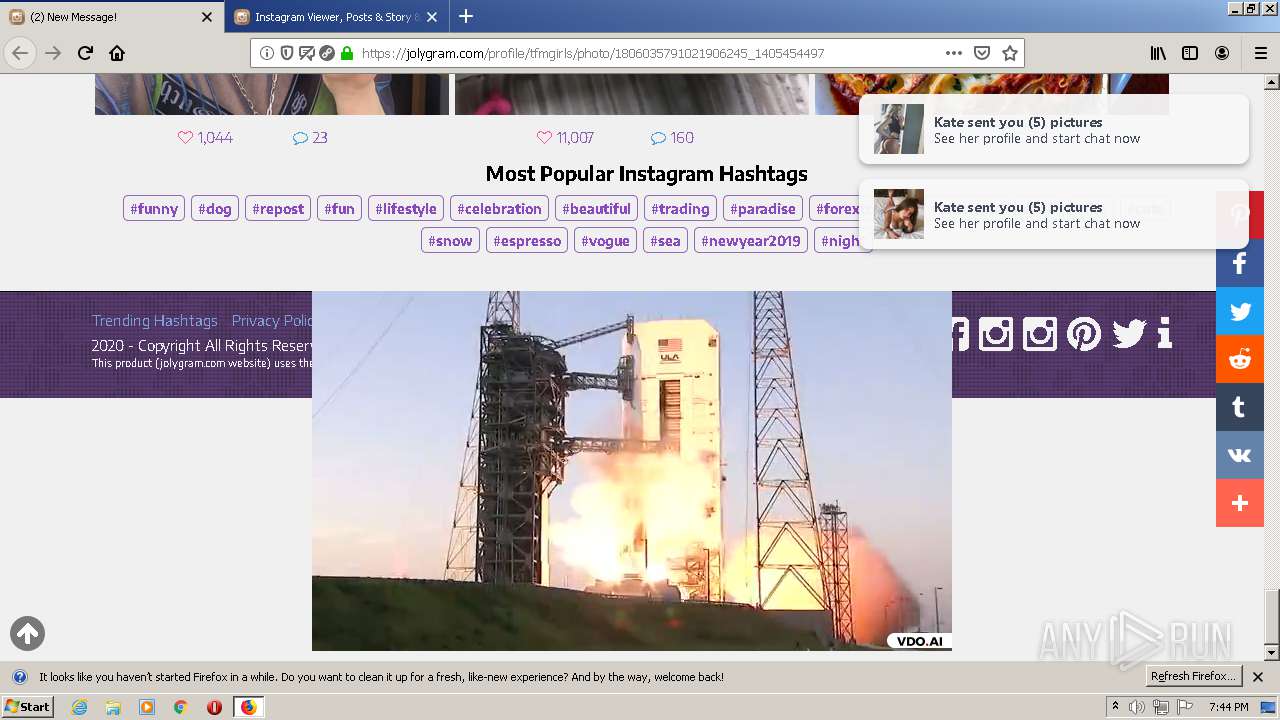Open the #snow hashtag

tap(450, 241)
